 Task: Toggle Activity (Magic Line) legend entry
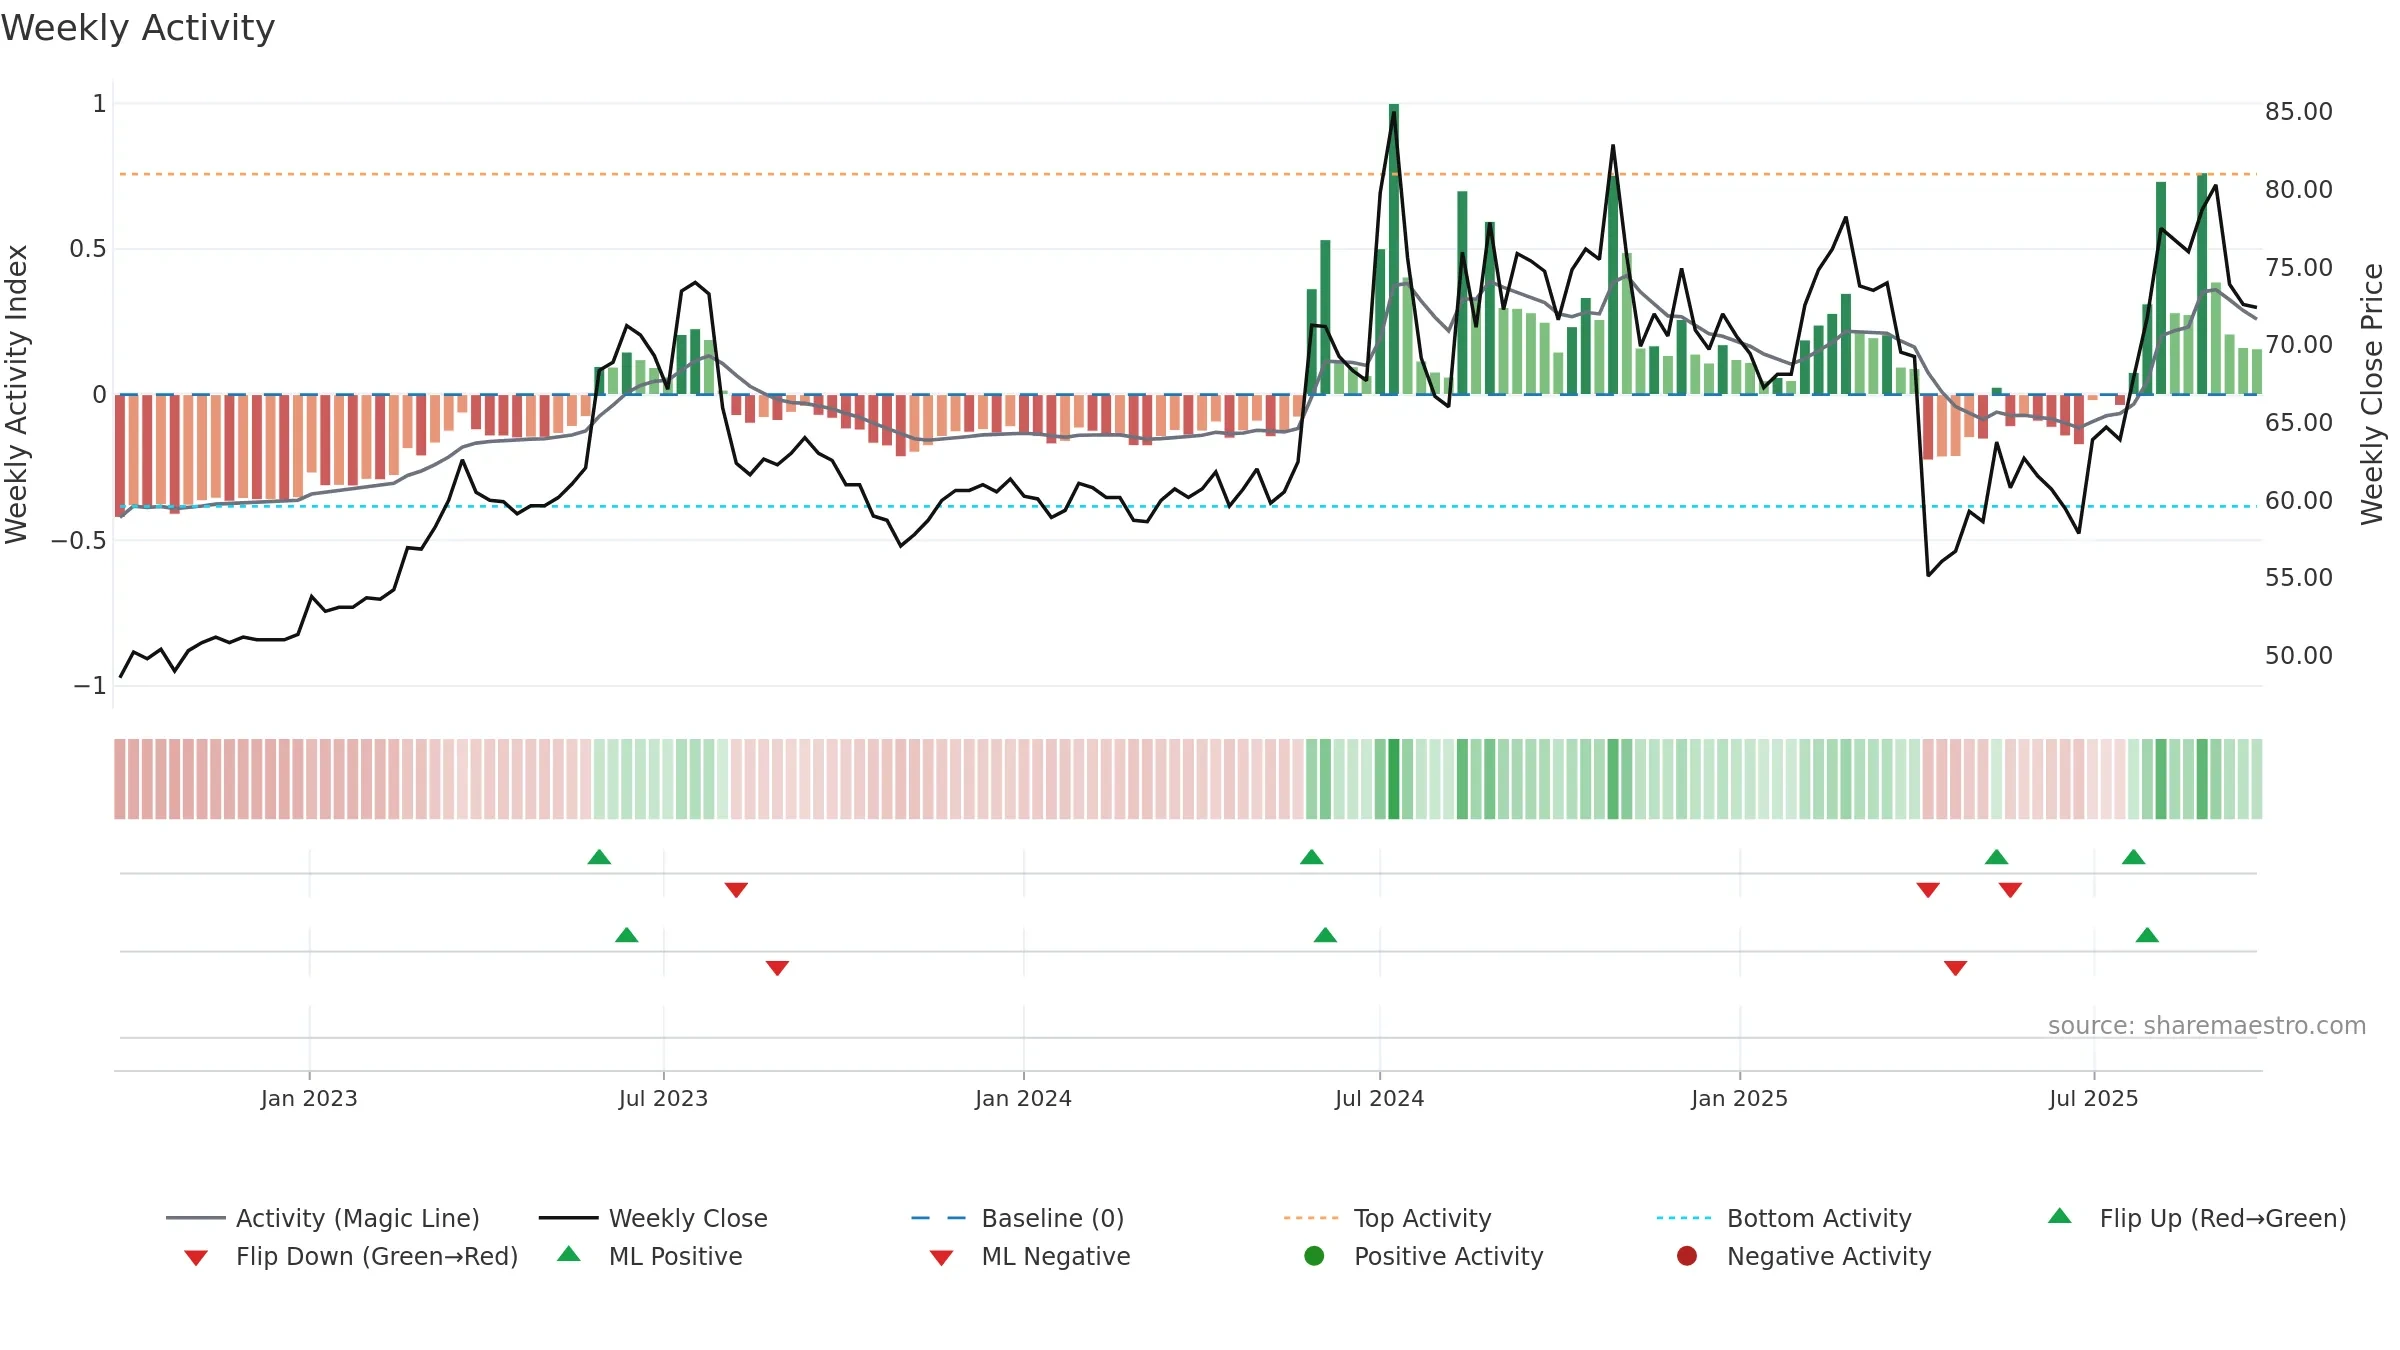pyautogui.click(x=323, y=1218)
